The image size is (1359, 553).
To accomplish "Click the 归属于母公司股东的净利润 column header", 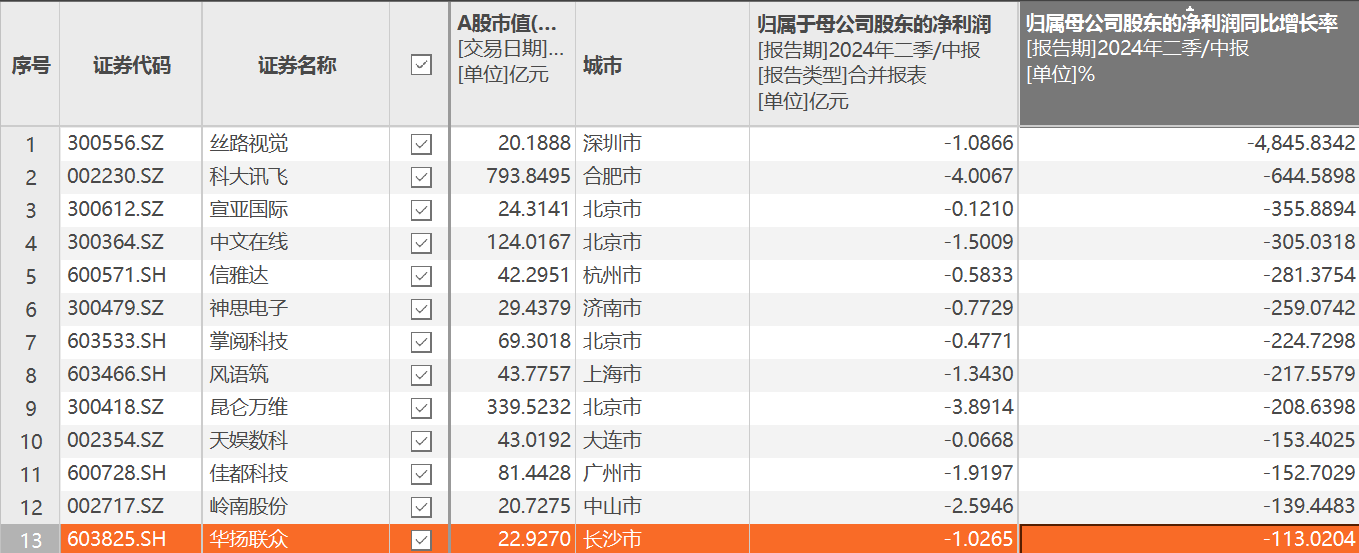I will 884,65.
